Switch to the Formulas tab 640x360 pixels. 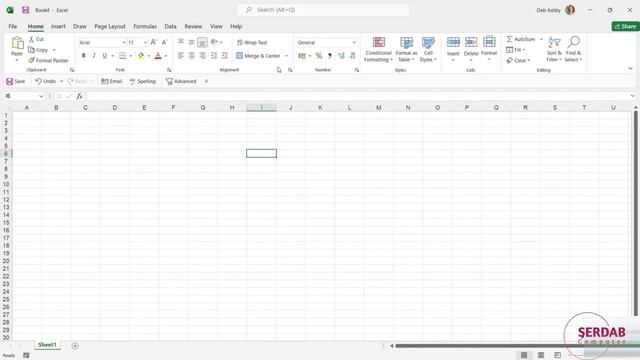[145, 26]
